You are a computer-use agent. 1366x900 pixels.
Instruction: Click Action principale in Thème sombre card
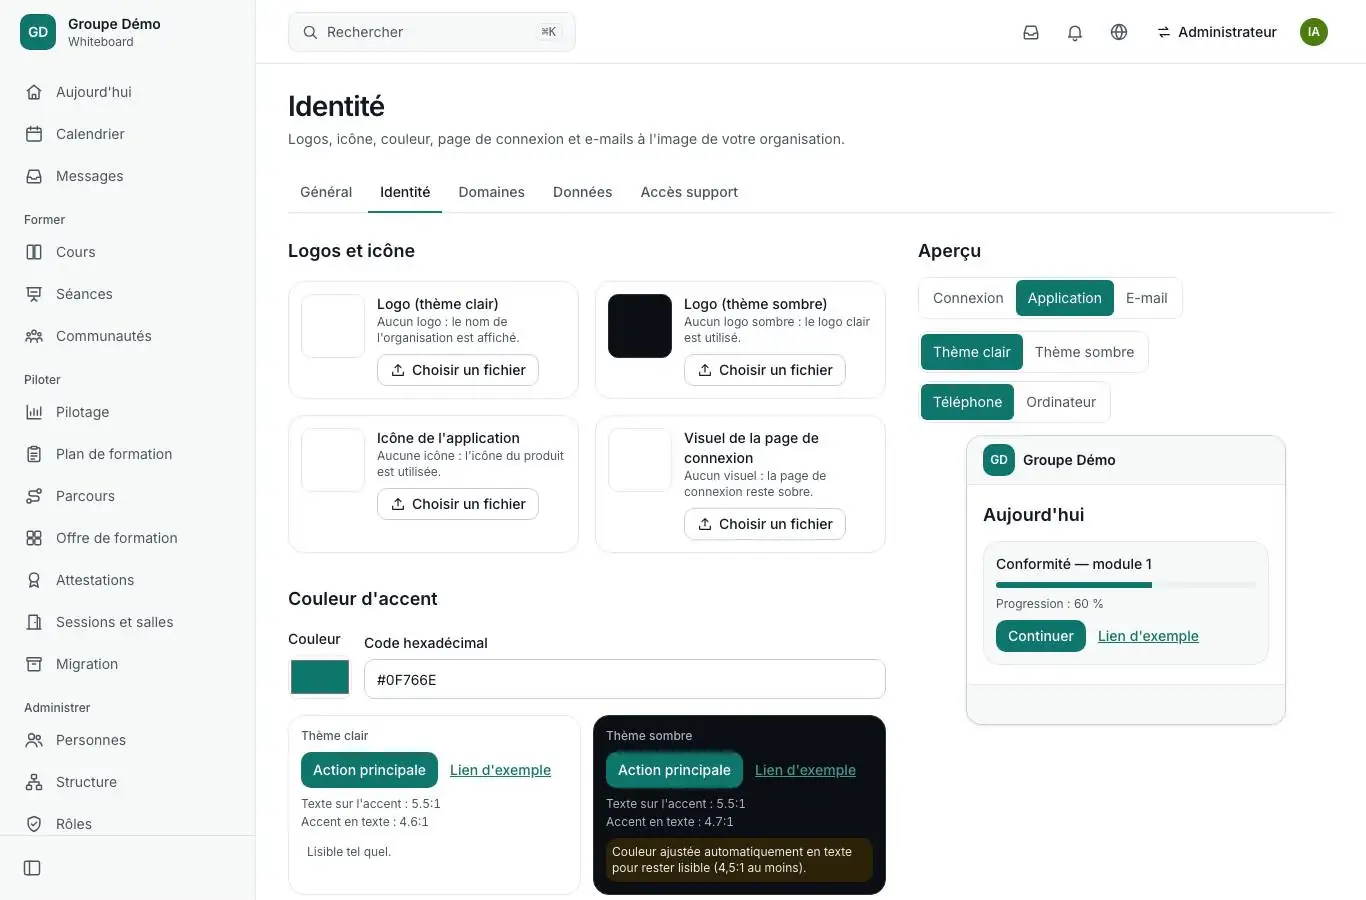(x=674, y=770)
